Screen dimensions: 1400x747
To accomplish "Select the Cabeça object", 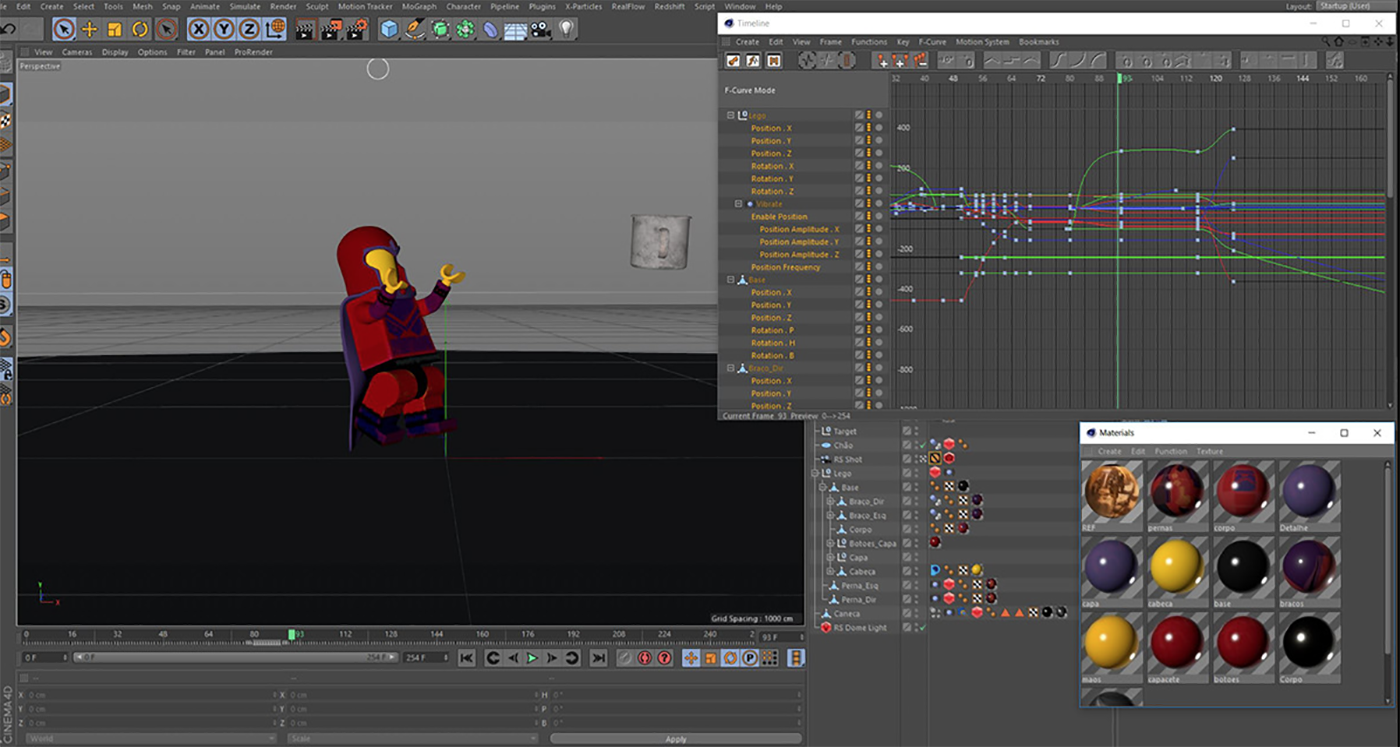I will point(862,571).
